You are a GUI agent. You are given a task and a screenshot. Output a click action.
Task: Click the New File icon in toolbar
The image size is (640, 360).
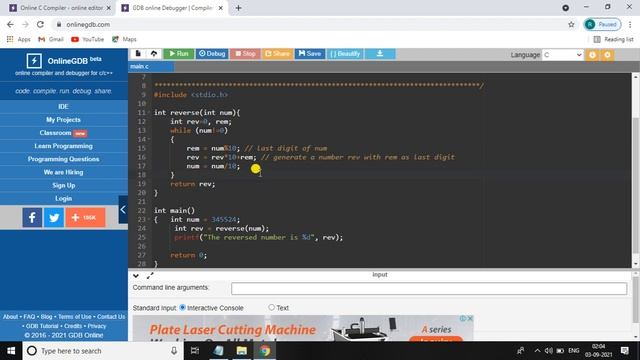pyautogui.click(x=138, y=53)
